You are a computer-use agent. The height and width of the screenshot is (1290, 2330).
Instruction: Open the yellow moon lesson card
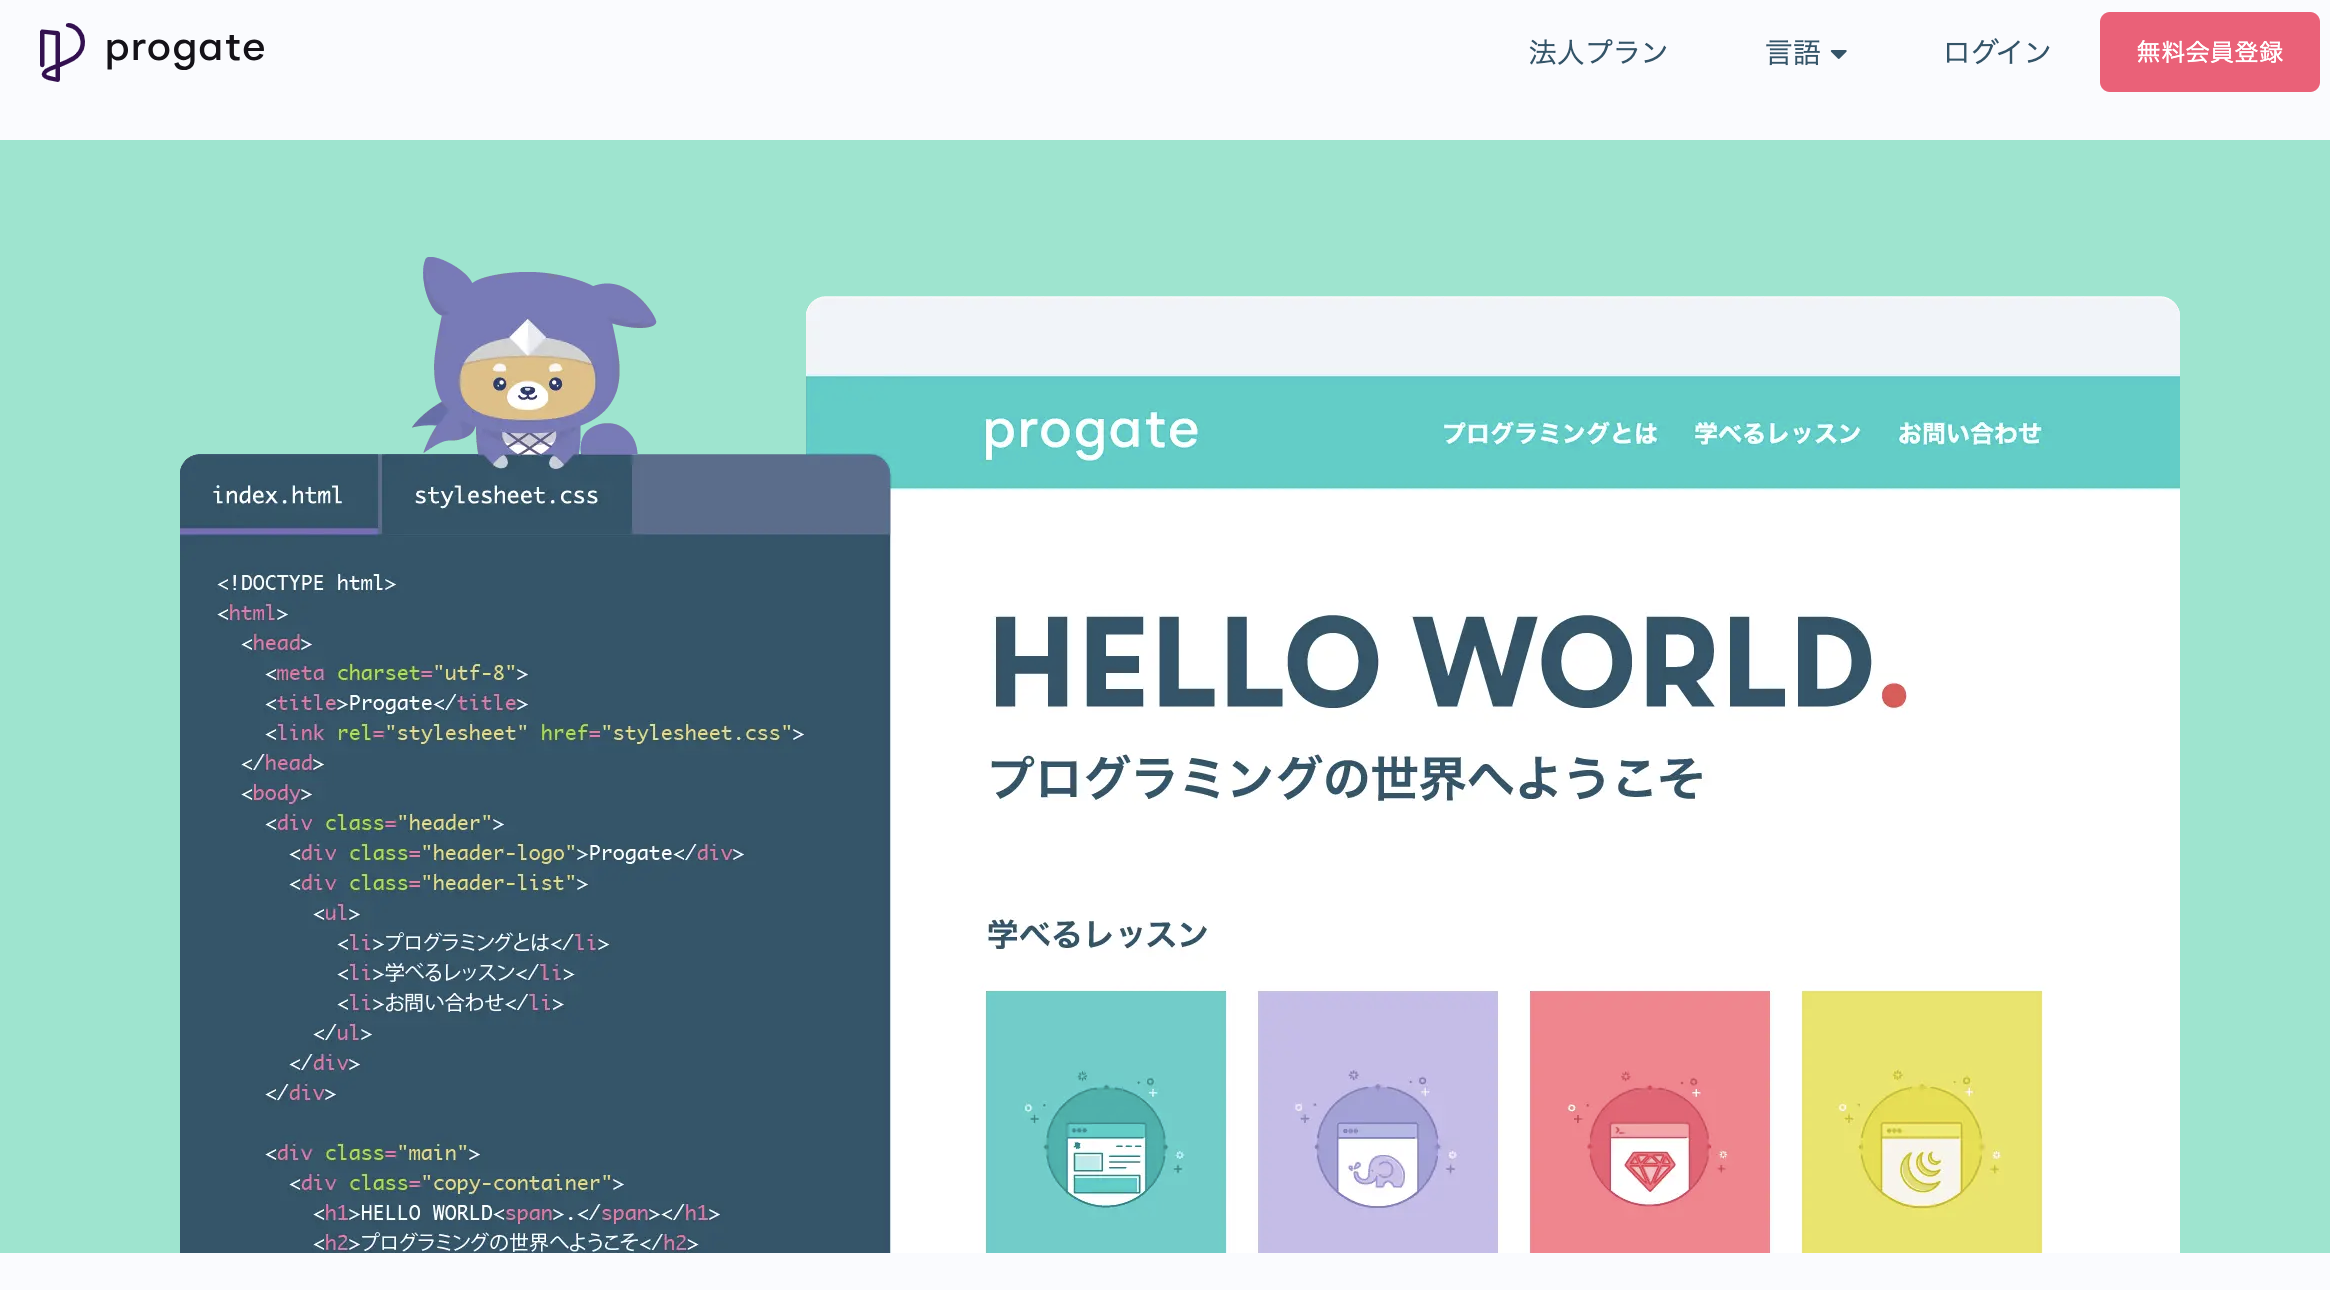[1922, 1122]
